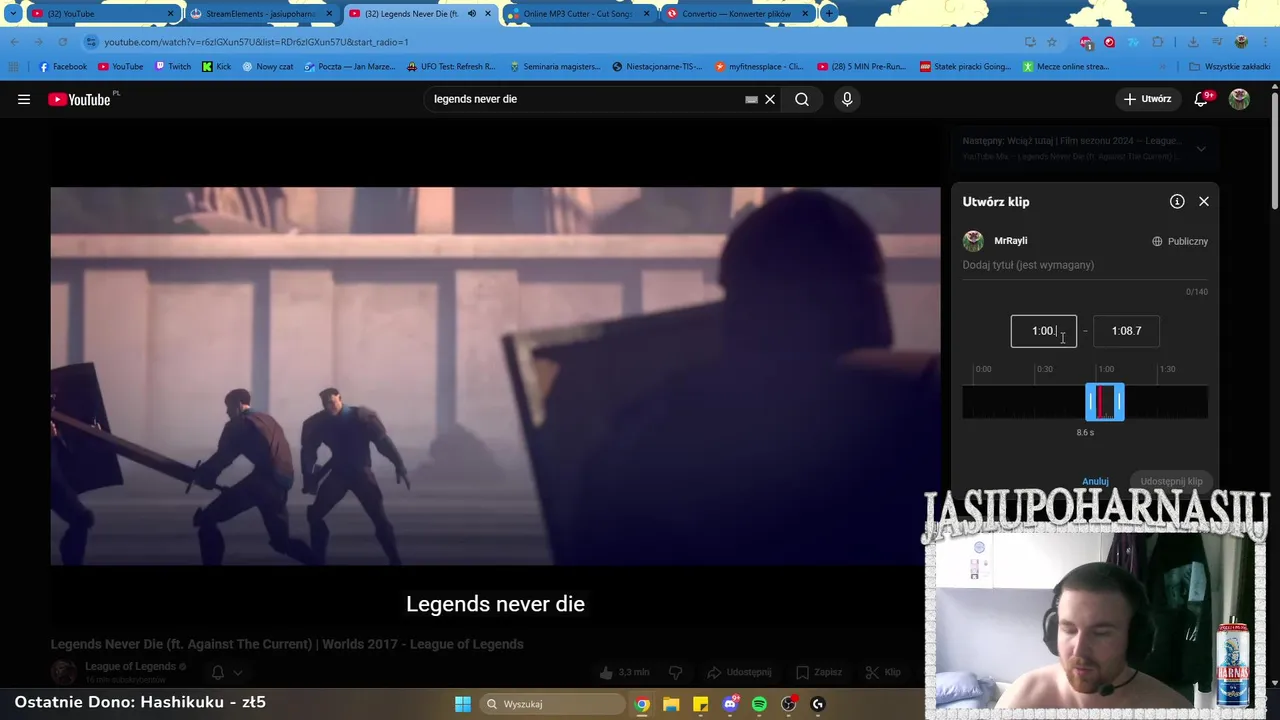Open the Klip scissors button under video
Image resolution: width=1280 pixels, height=720 pixels.
883,672
